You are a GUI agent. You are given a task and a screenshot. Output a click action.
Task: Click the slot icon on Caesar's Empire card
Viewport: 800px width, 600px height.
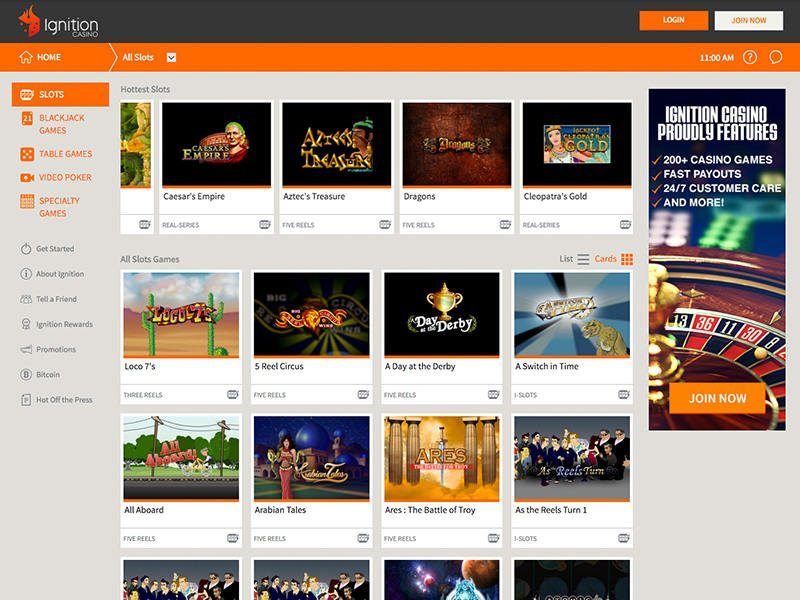(265, 224)
